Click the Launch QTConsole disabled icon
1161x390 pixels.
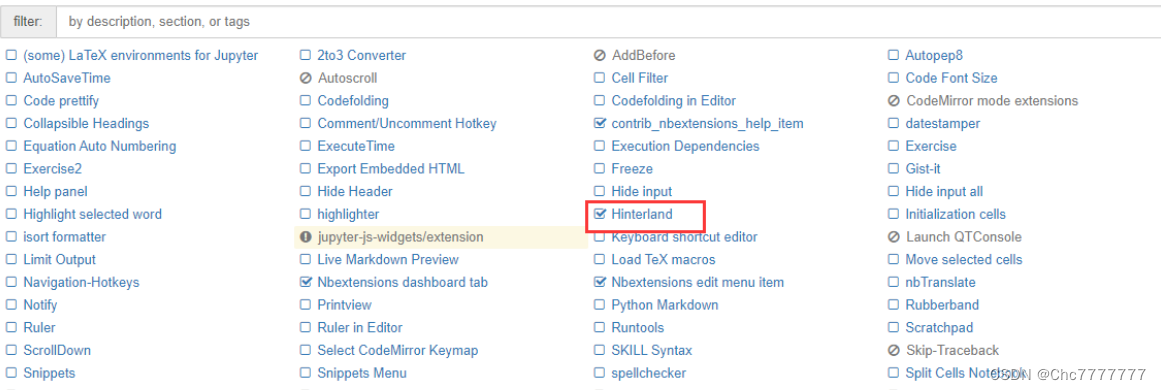[894, 237]
